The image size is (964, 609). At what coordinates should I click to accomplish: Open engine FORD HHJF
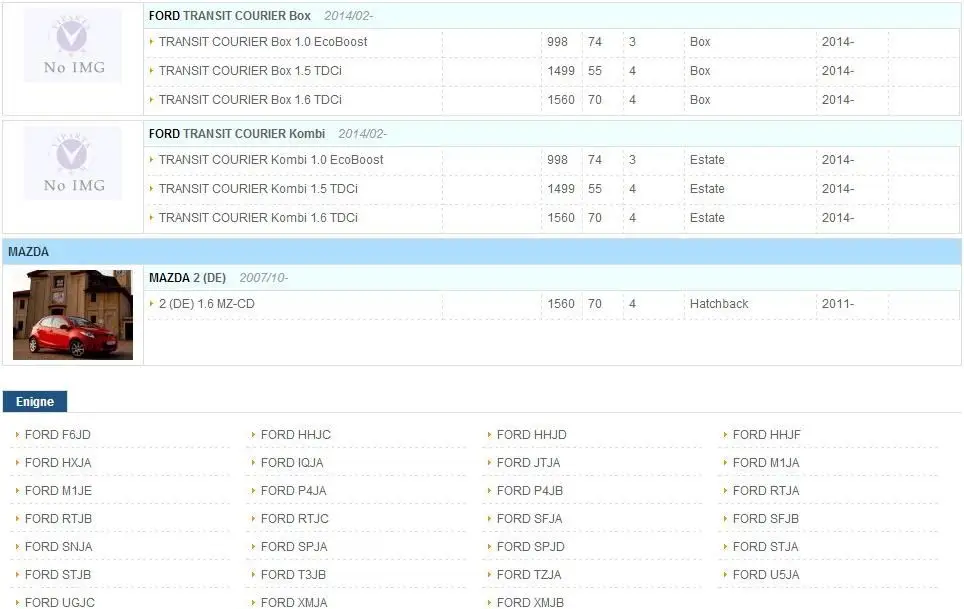point(767,435)
